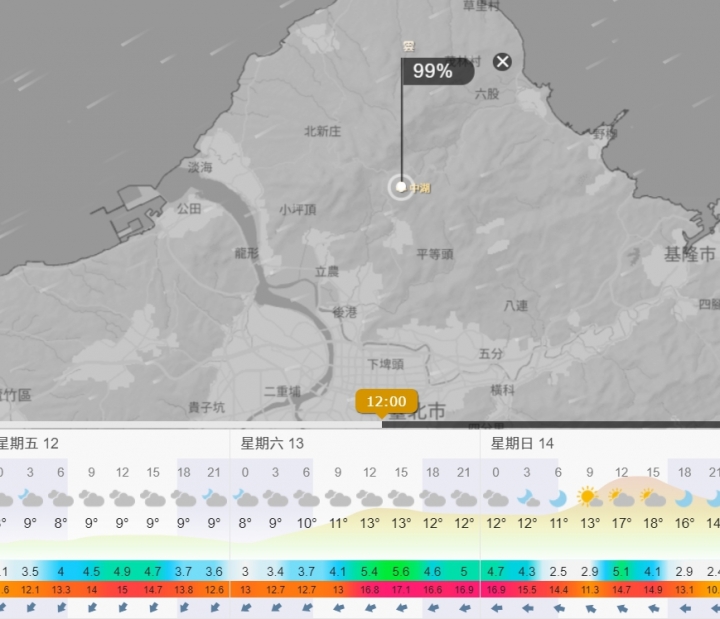
Task: Click Sunday's 6 o'clock crescent moon icon
Action: pos(558,498)
